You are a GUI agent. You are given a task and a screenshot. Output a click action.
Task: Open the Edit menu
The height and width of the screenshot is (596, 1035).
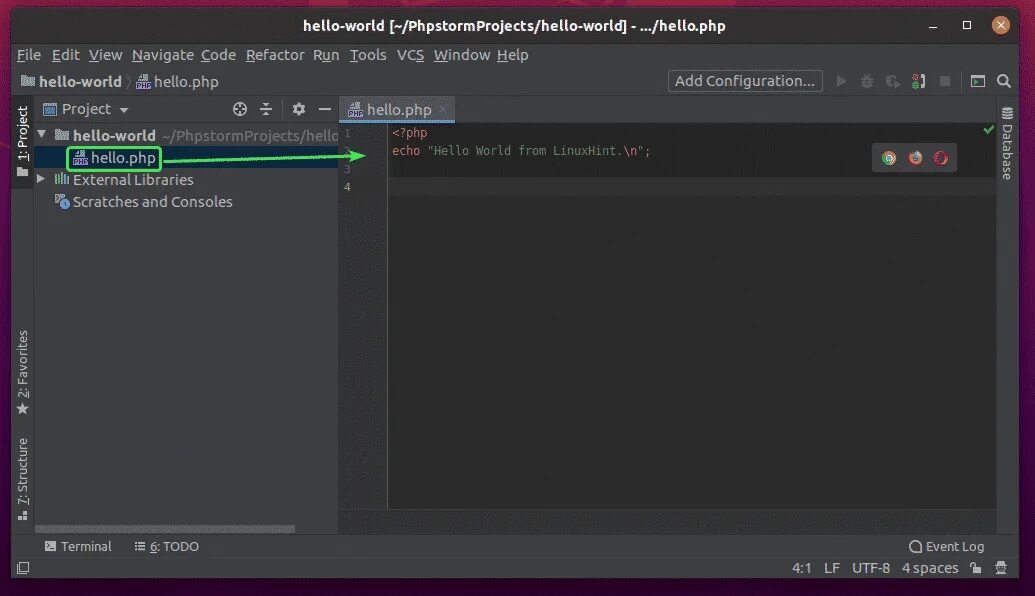click(65, 55)
